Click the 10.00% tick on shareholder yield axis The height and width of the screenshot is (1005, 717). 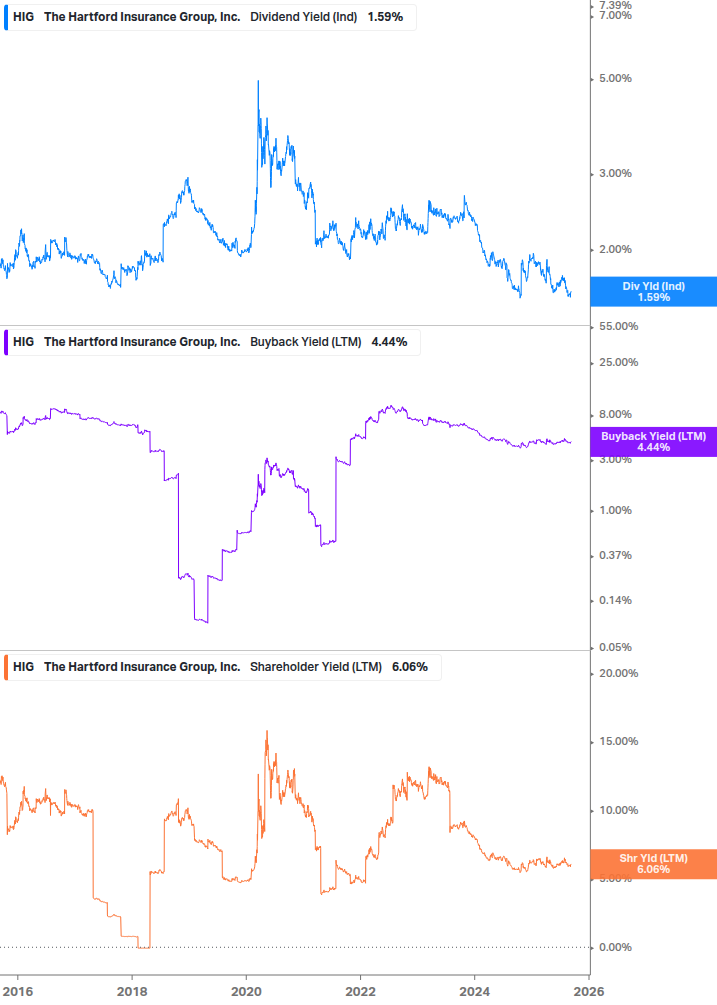point(618,810)
